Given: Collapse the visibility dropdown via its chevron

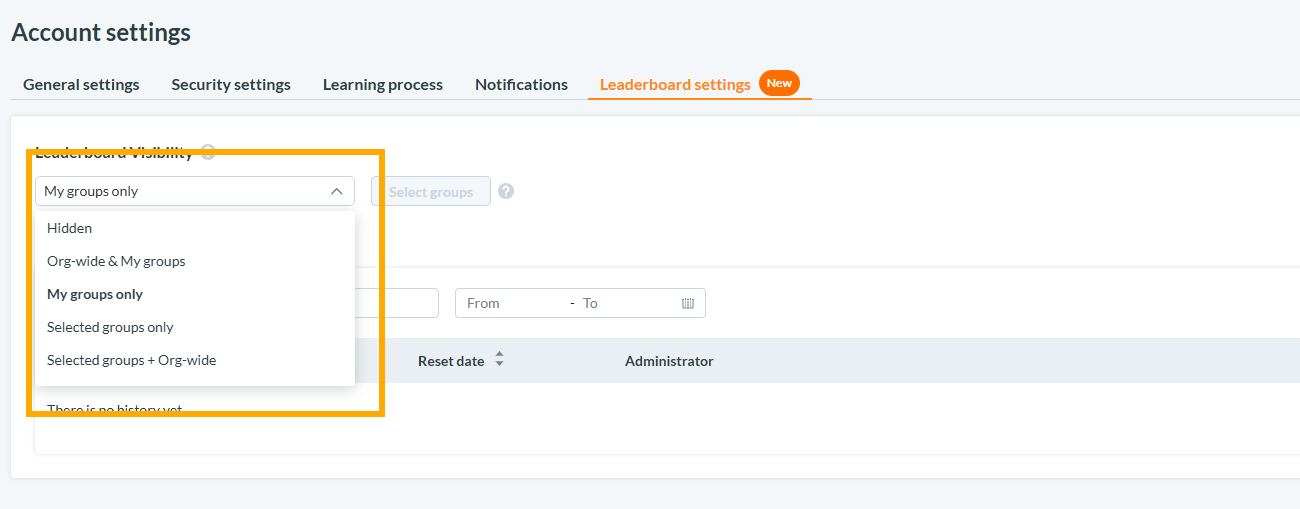Looking at the screenshot, I should pyautogui.click(x=336, y=191).
